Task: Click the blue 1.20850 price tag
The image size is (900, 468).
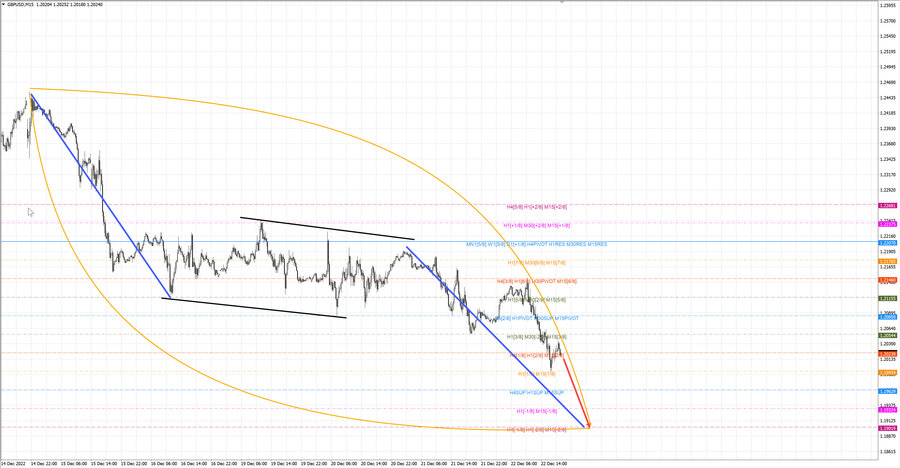Action: click(x=888, y=316)
